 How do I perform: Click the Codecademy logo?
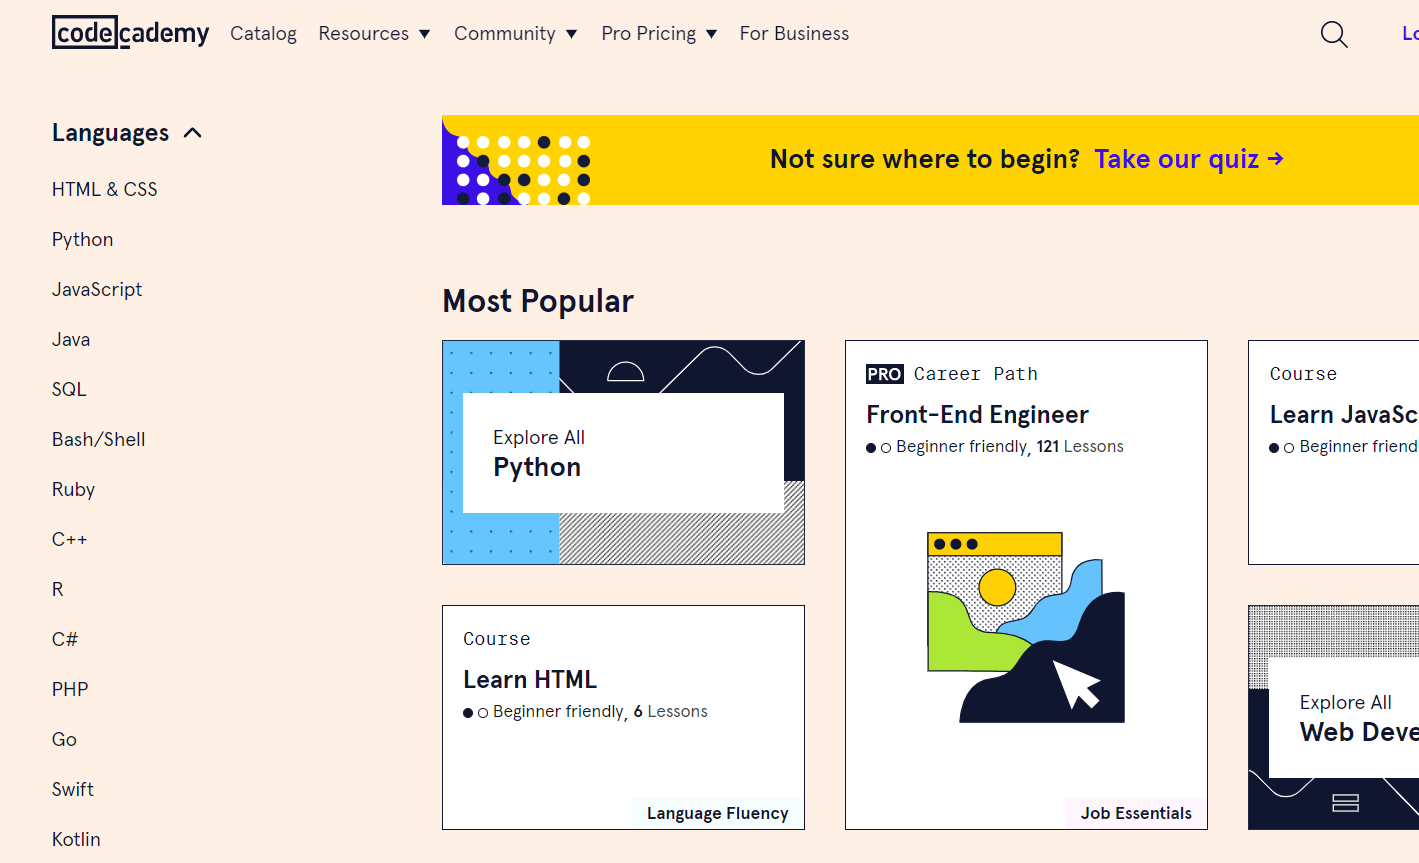tap(130, 32)
